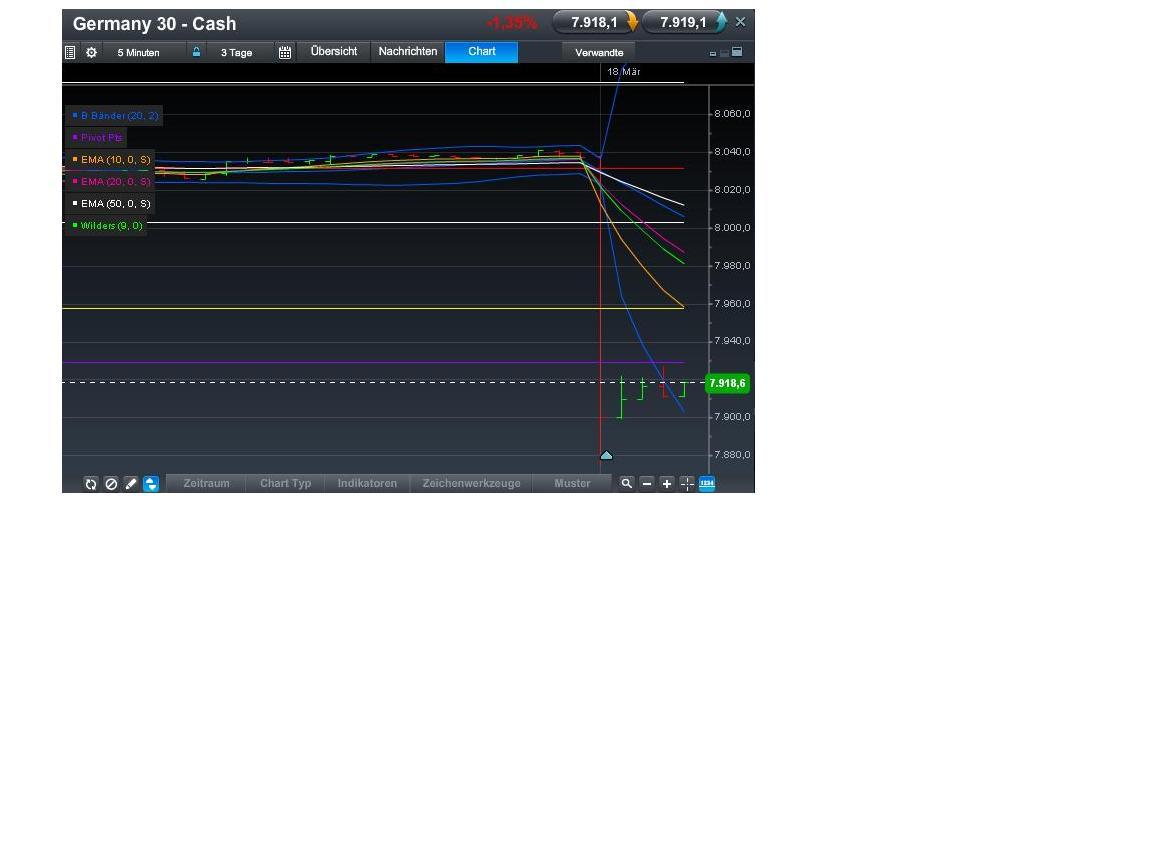
Task: Click the orange EMA (10) color square
Action: tap(75, 159)
